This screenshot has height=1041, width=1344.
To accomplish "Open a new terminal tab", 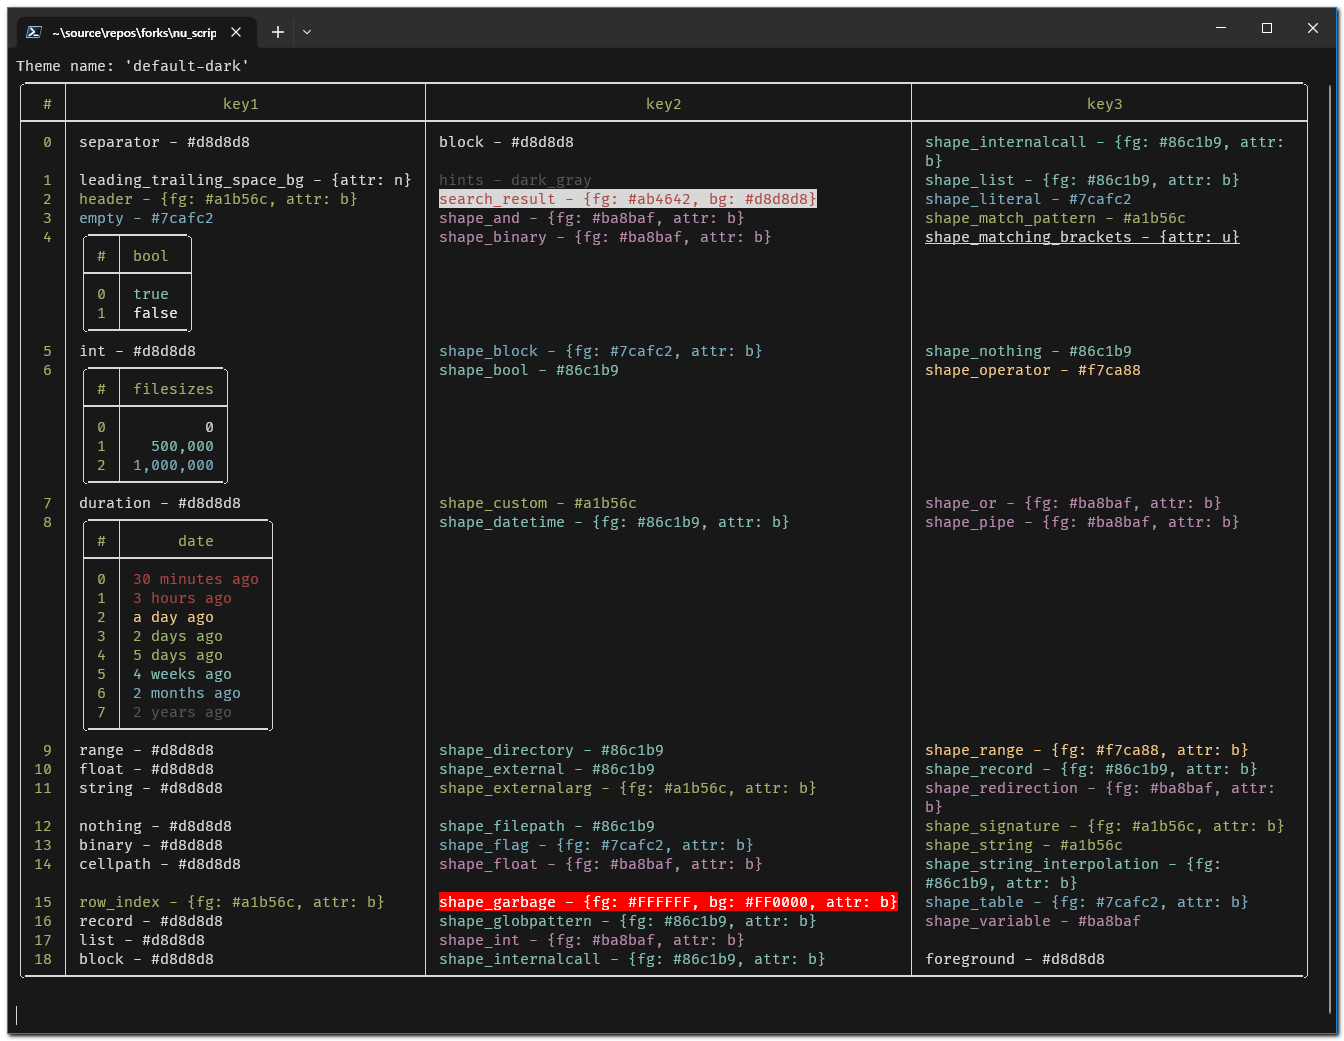I will click(x=278, y=32).
